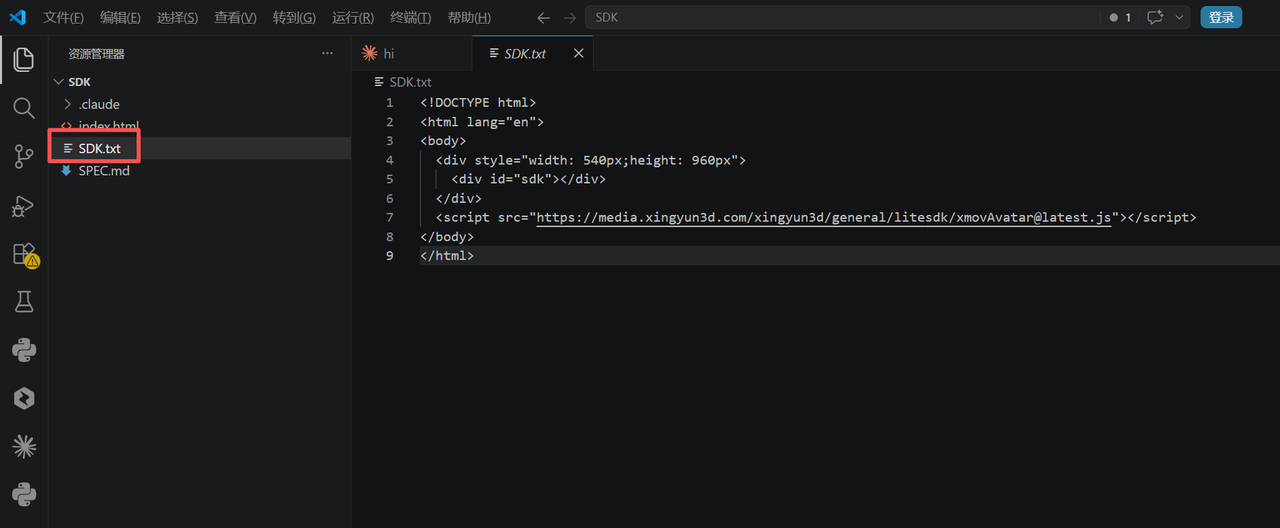Viewport: 1280px width, 528px height.
Task: Open the Python view above the hexagon icon
Action: [24, 350]
